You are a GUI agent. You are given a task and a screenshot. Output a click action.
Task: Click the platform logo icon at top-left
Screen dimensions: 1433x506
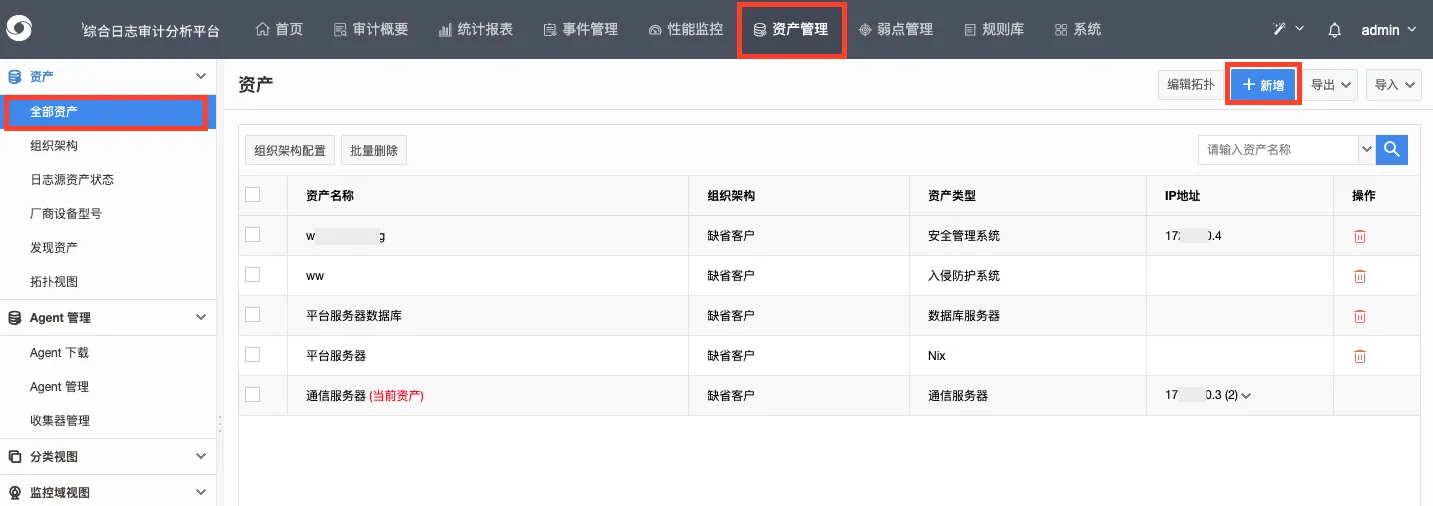19,29
